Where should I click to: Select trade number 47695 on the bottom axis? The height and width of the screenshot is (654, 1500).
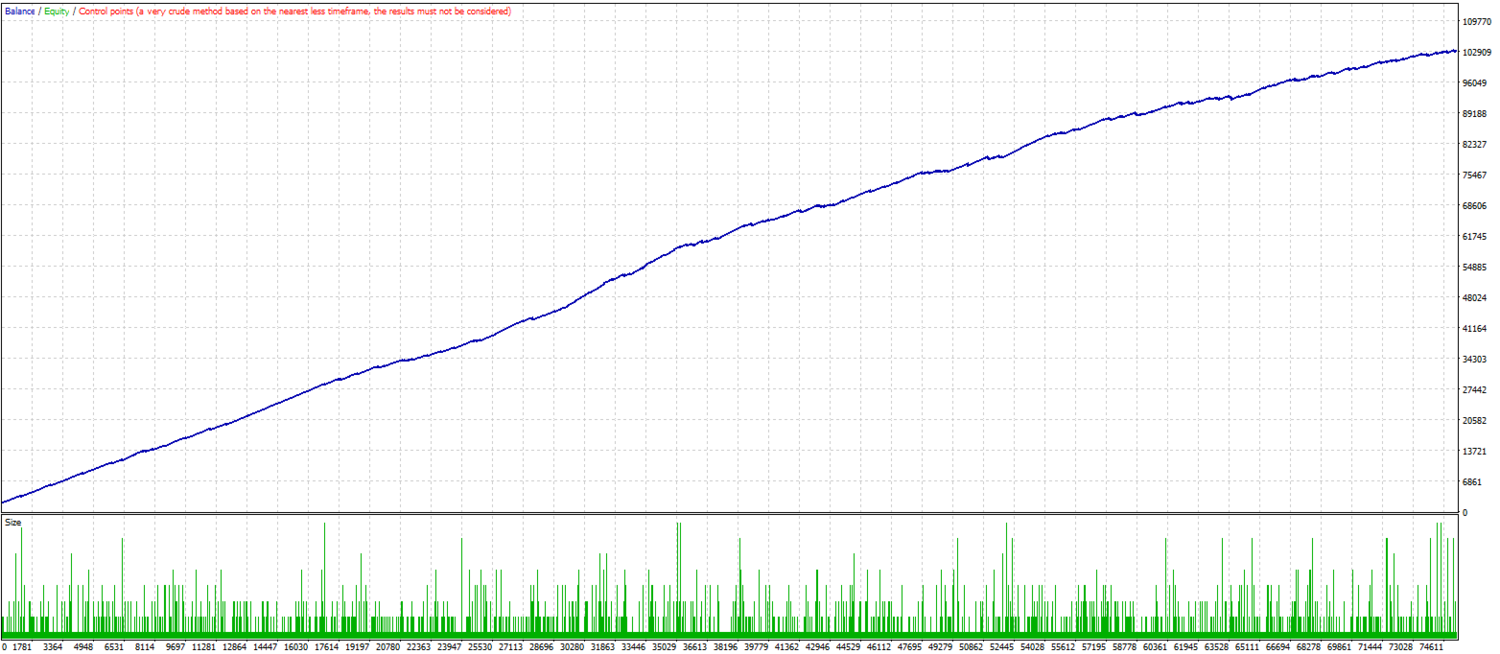click(x=910, y=647)
